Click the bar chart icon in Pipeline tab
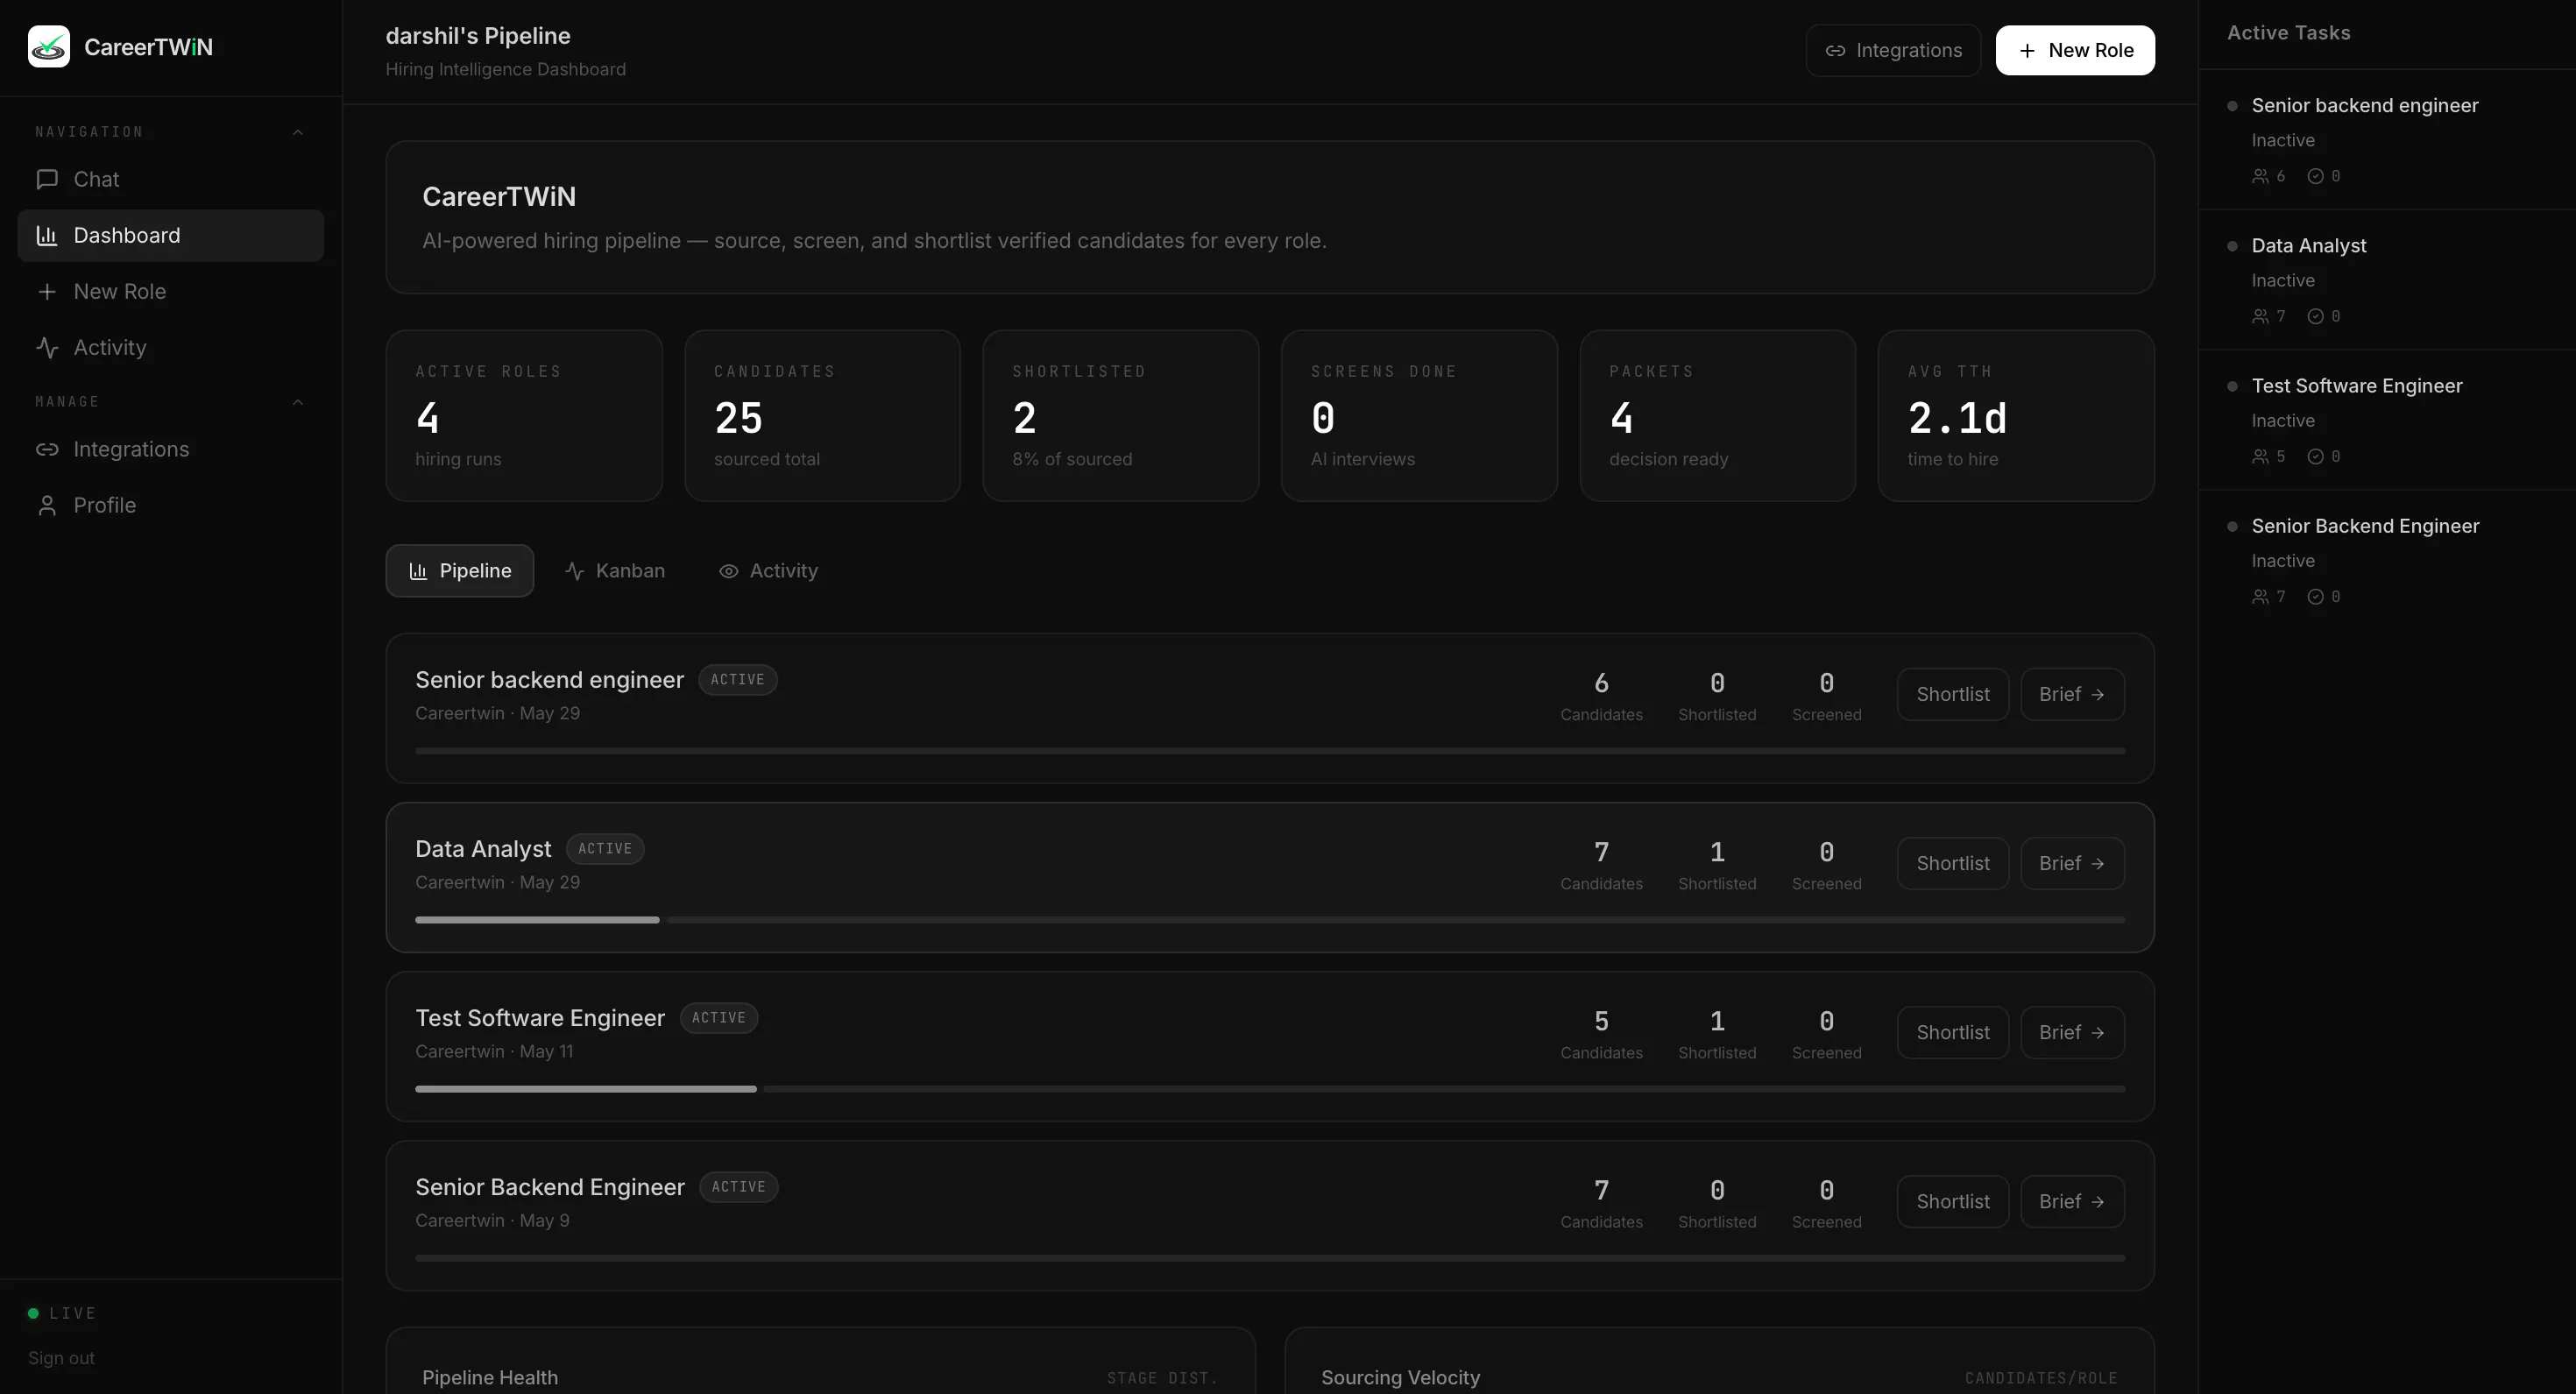This screenshot has width=2576, height=1394. 418,571
